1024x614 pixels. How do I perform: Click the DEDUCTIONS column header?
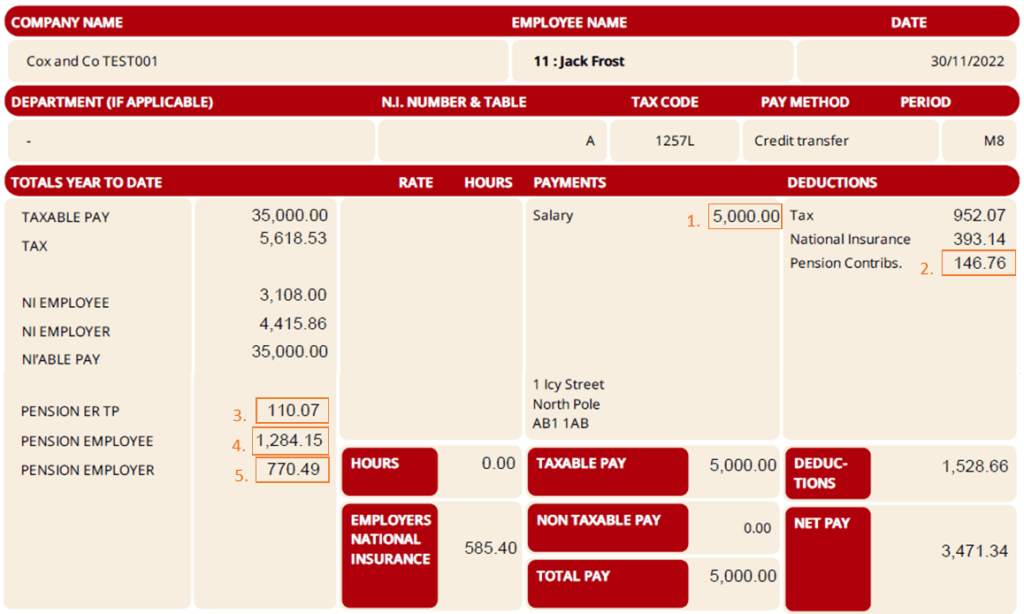pos(832,183)
